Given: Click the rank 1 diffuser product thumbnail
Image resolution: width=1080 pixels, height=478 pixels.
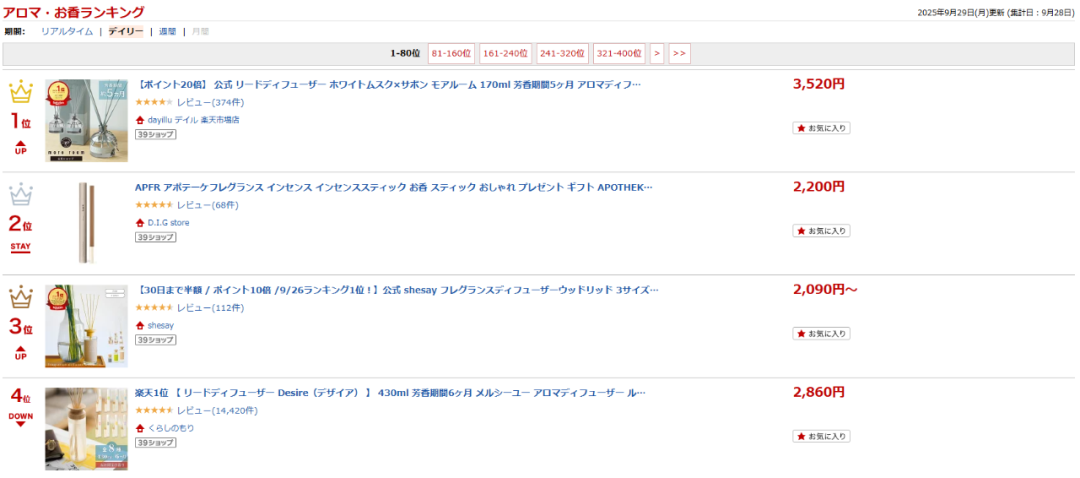Looking at the screenshot, I should click(x=86, y=120).
